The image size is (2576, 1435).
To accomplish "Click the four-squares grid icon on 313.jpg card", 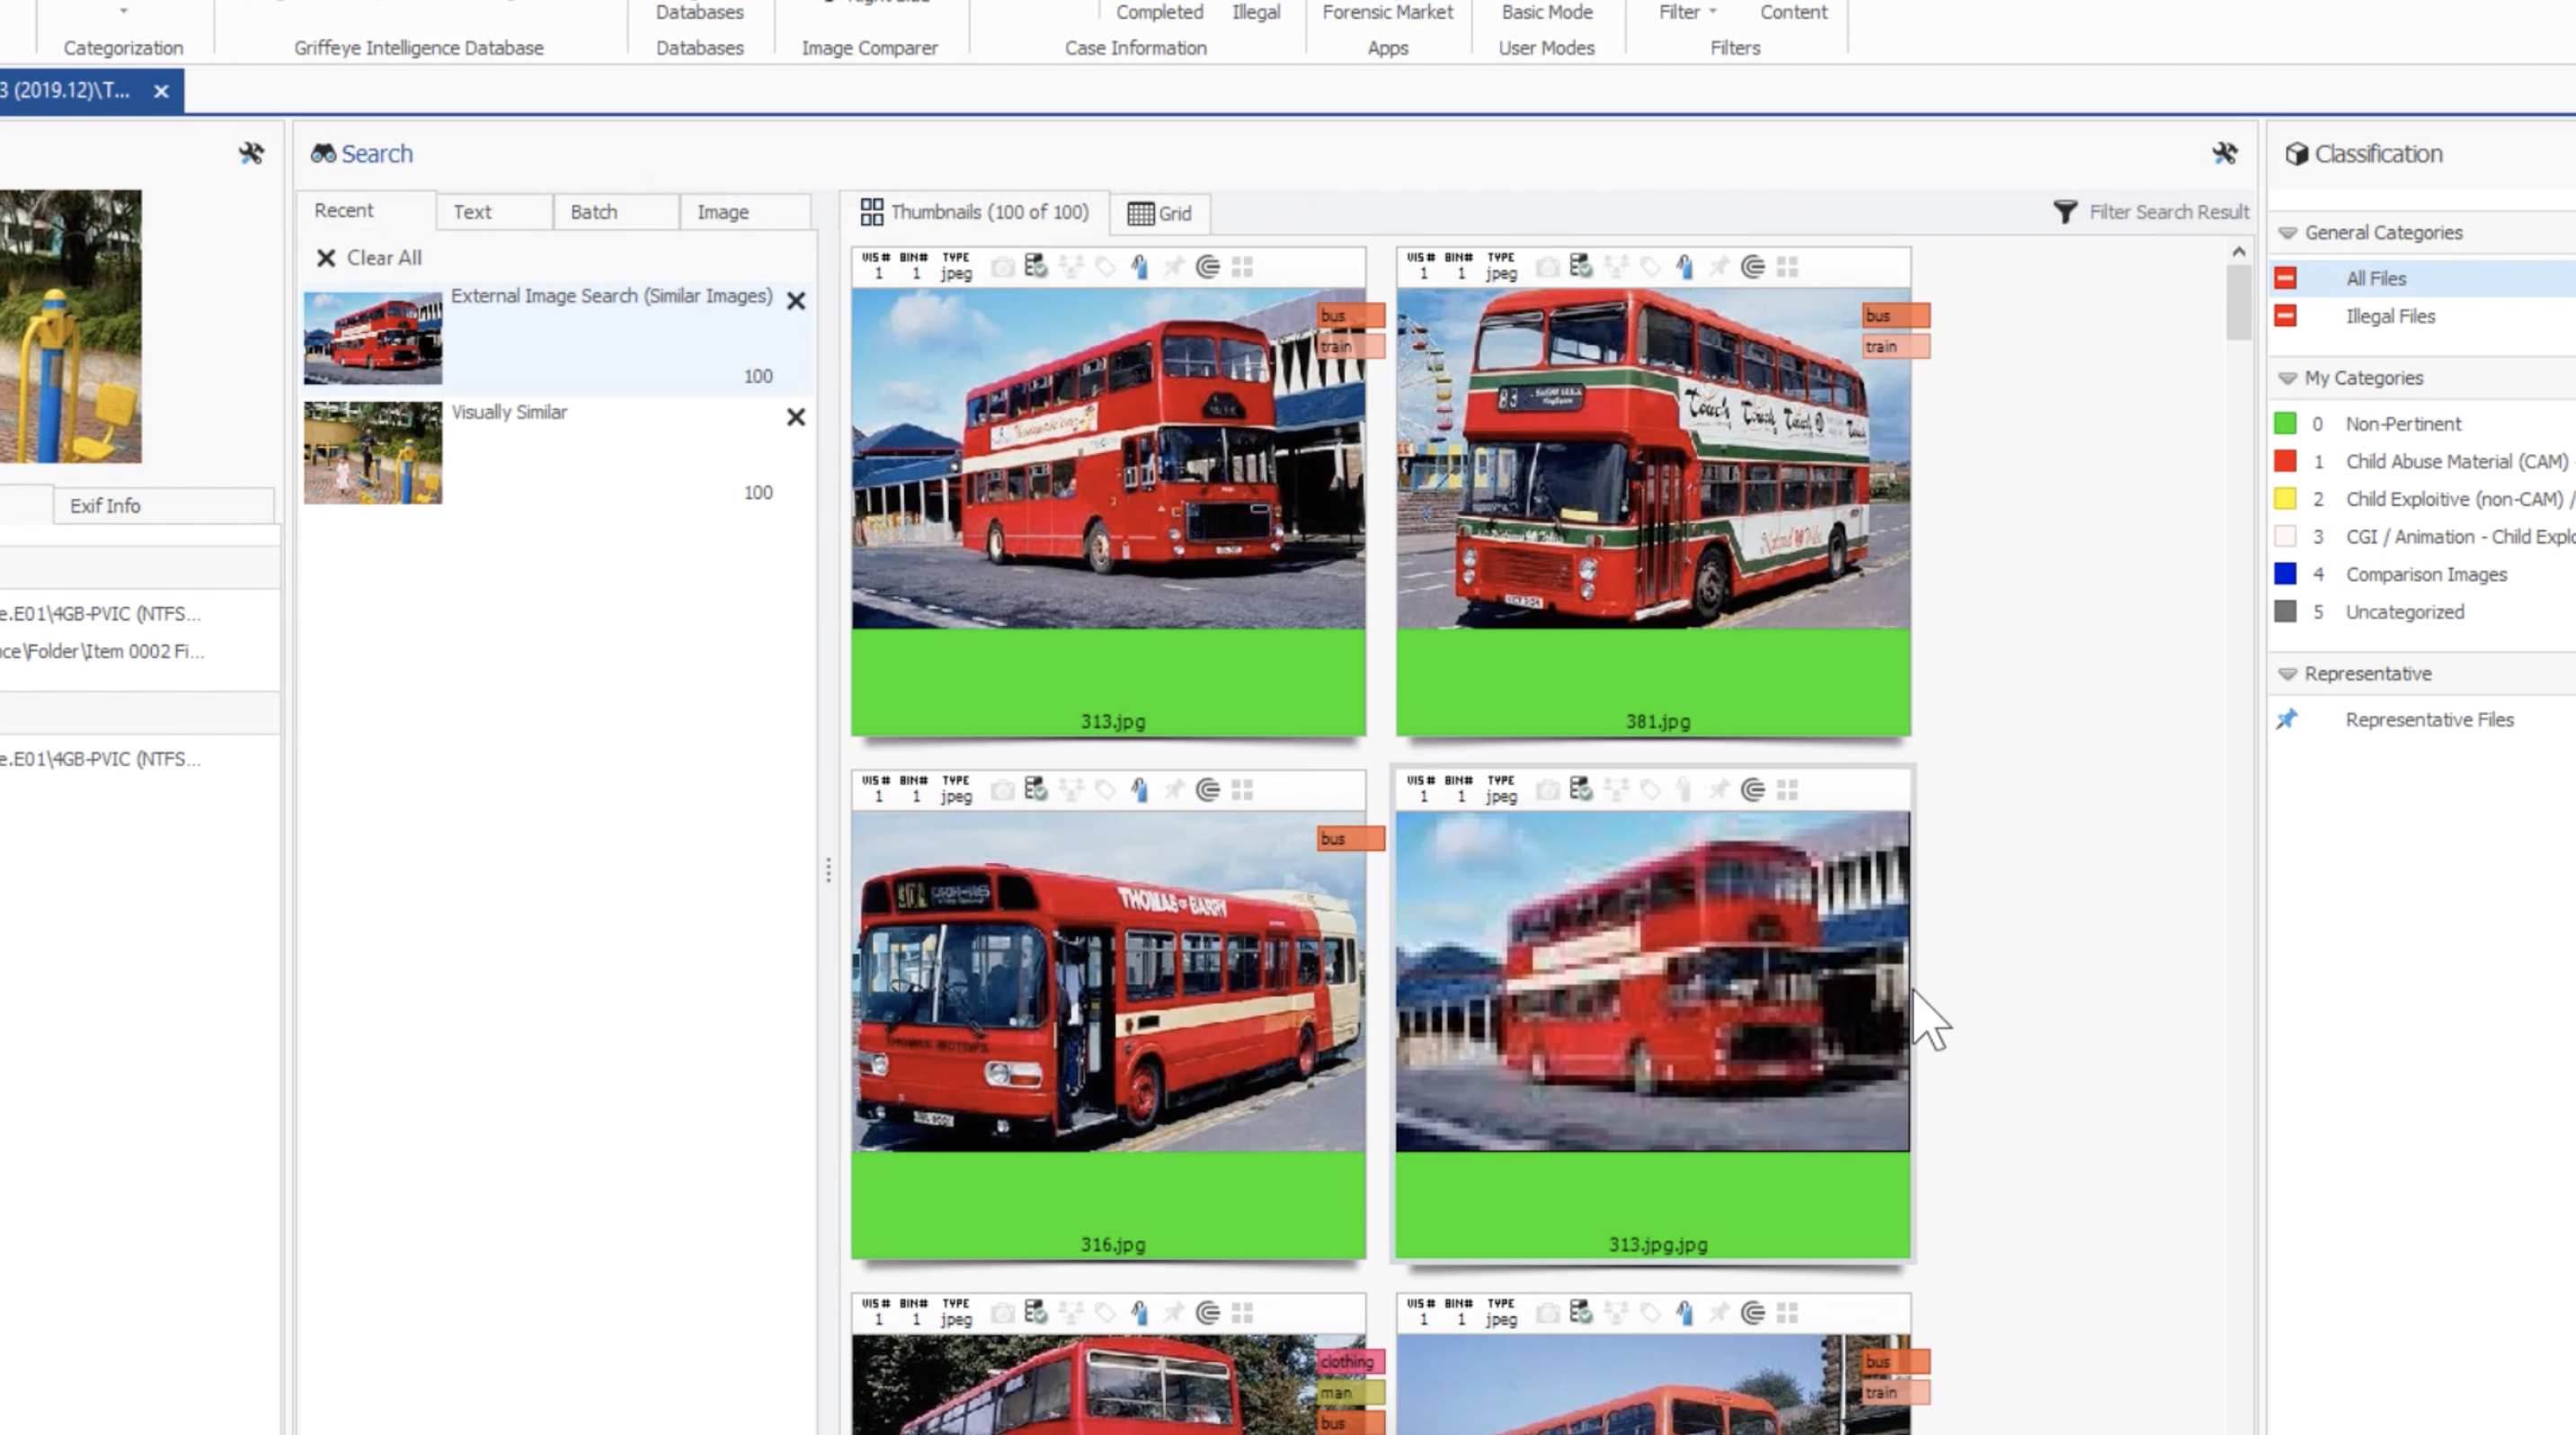I will (1243, 267).
